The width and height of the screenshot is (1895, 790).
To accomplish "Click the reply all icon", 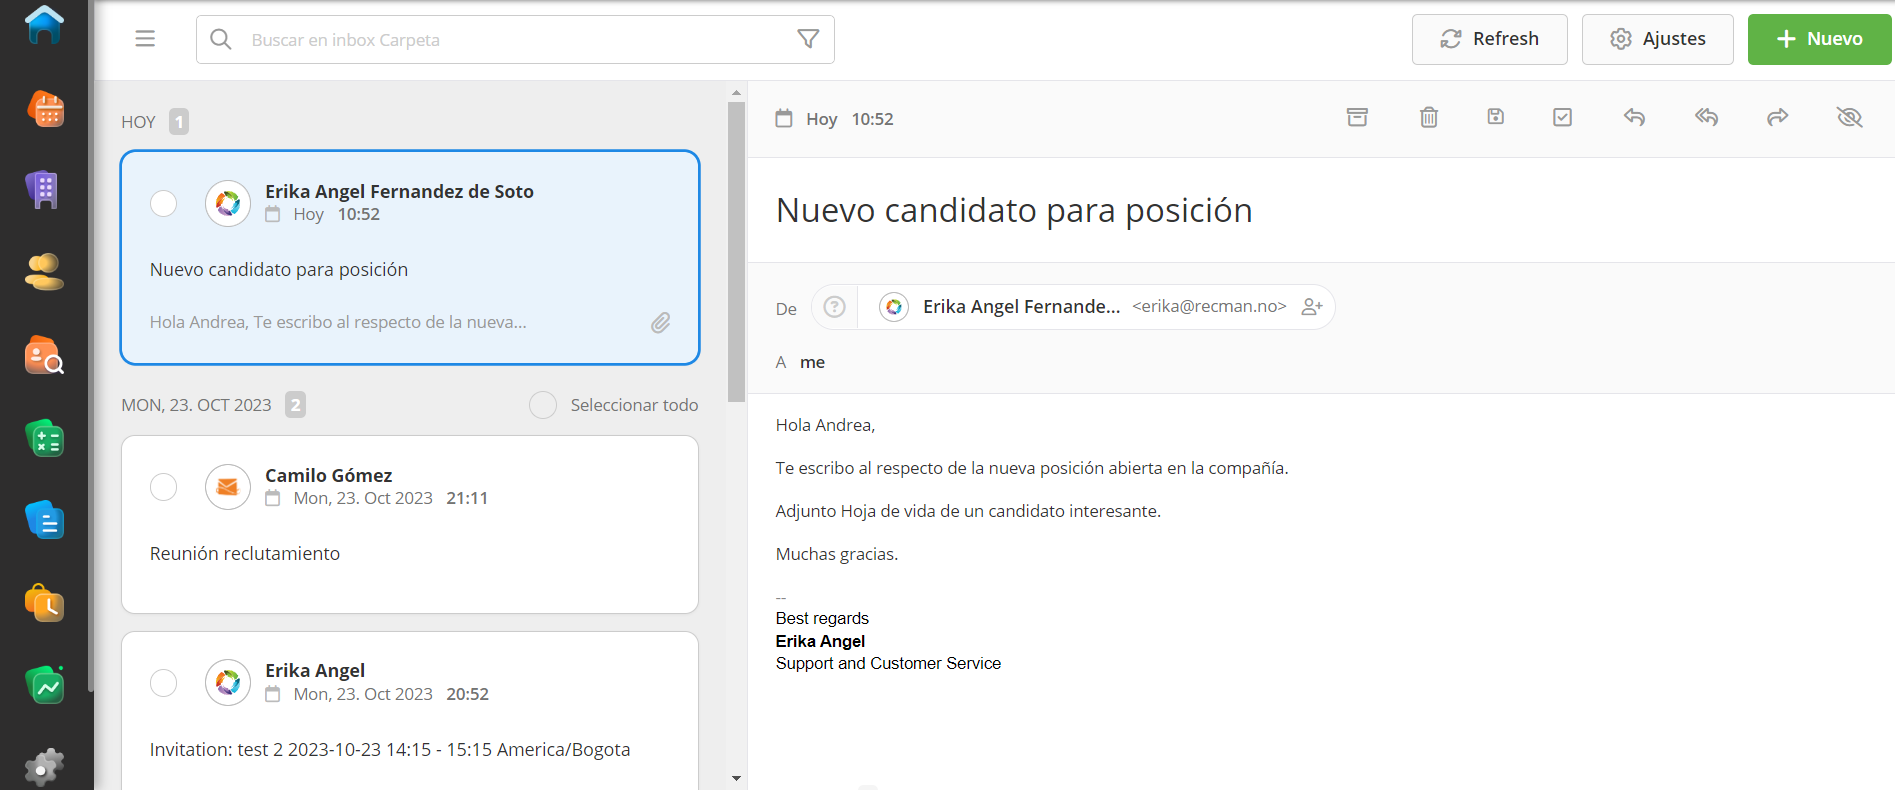I will click(1706, 118).
